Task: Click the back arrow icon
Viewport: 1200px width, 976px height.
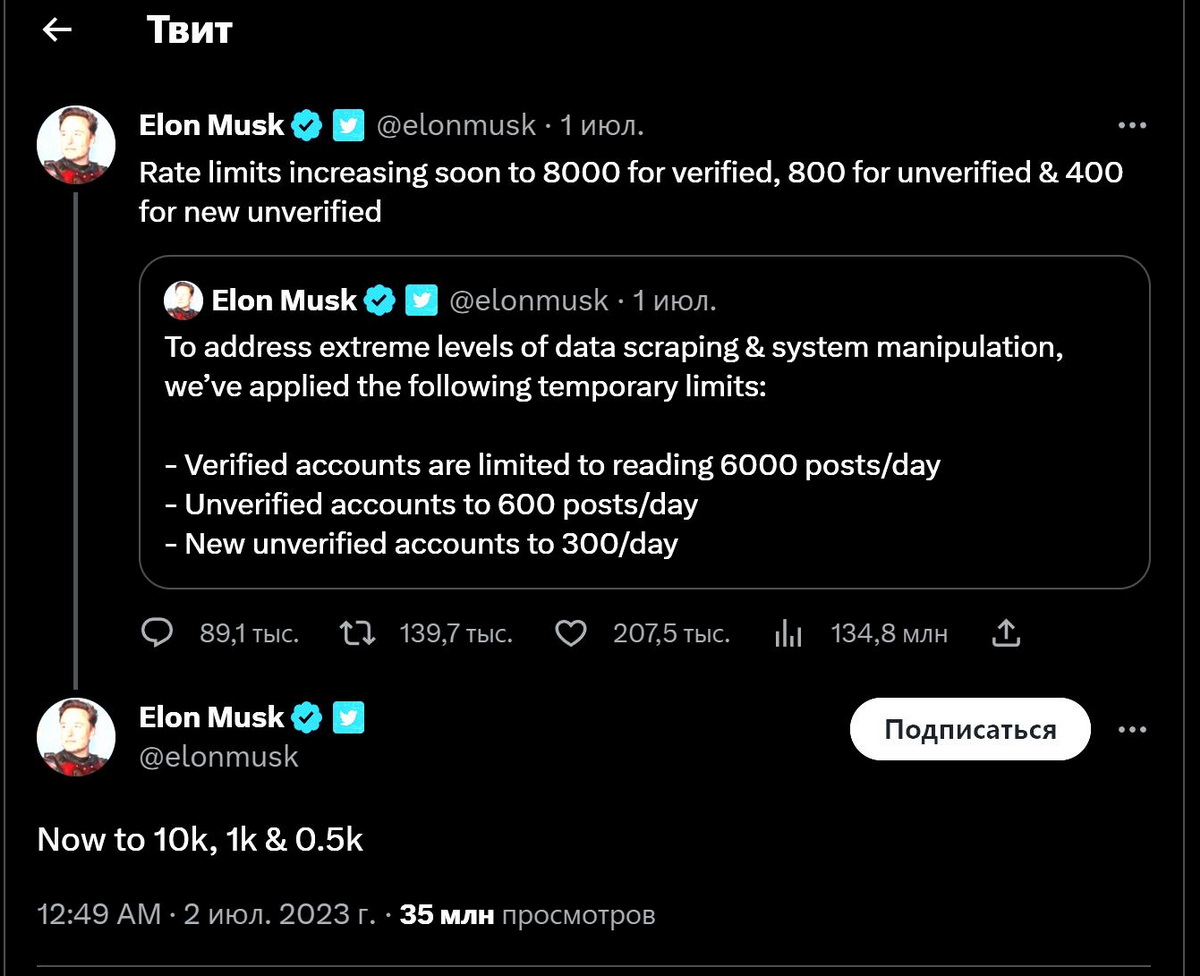Action: tap(57, 30)
